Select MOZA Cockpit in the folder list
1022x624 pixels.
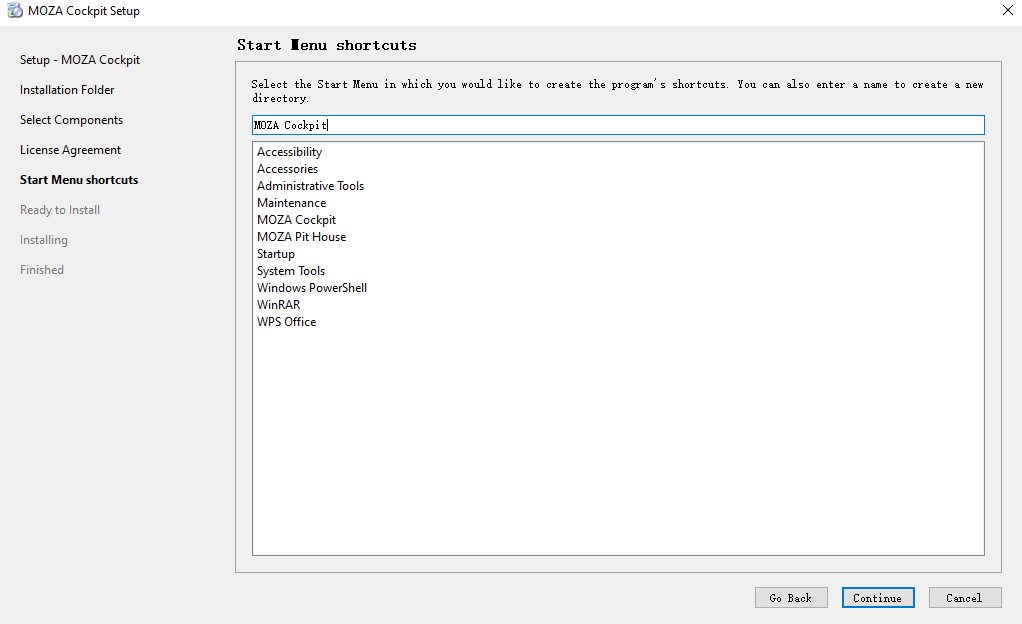(x=297, y=220)
